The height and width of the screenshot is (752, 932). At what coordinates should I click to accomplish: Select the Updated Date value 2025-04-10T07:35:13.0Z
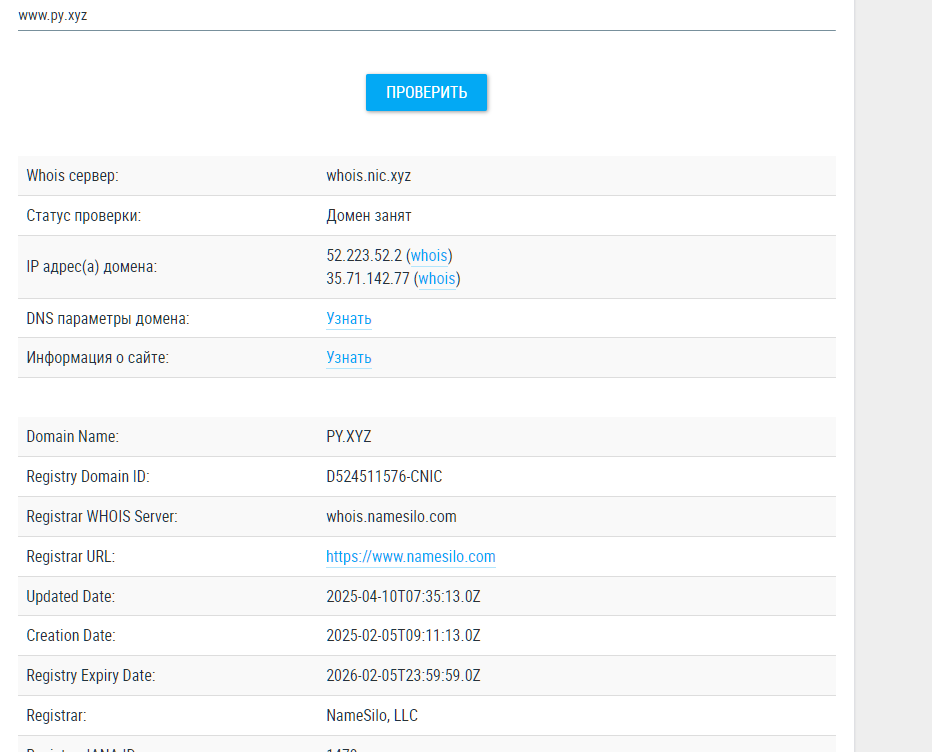coord(403,597)
